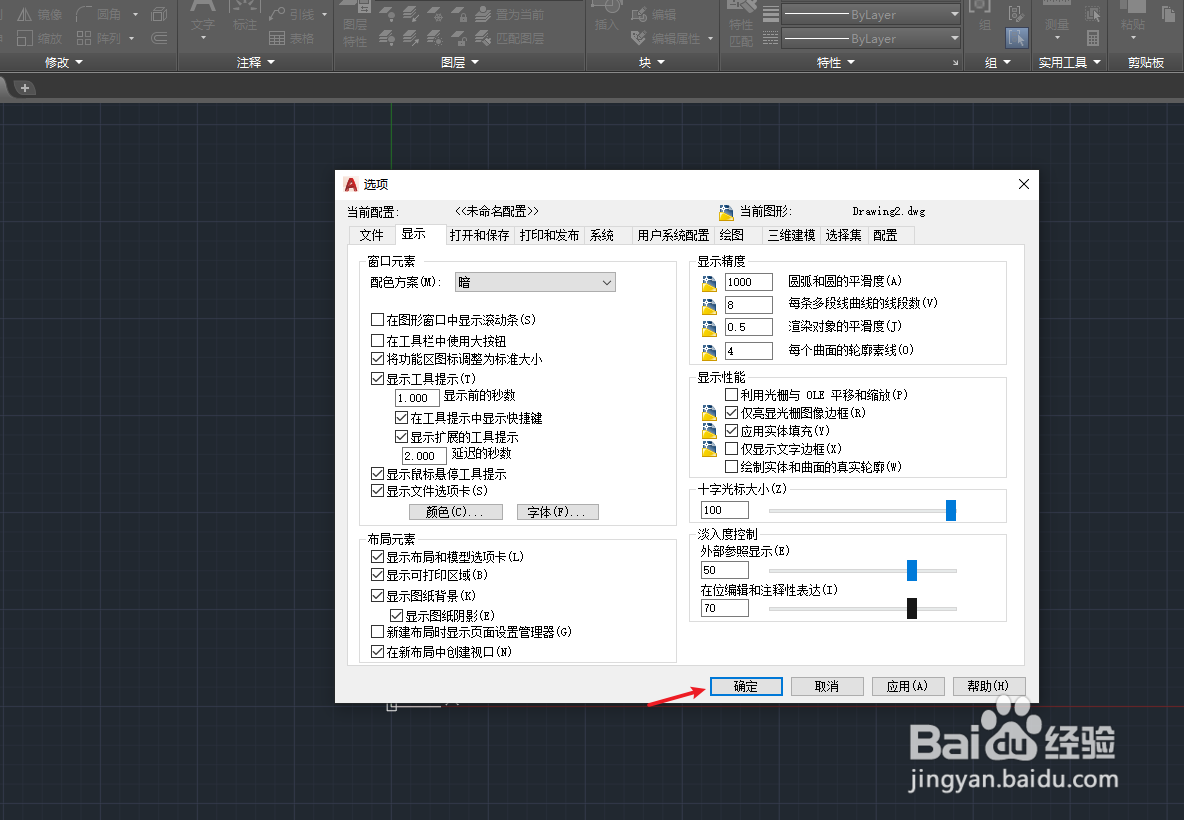Open the second ByLayer linetype dropdown
The height and width of the screenshot is (820, 1184).
click(x=871, y=38)
